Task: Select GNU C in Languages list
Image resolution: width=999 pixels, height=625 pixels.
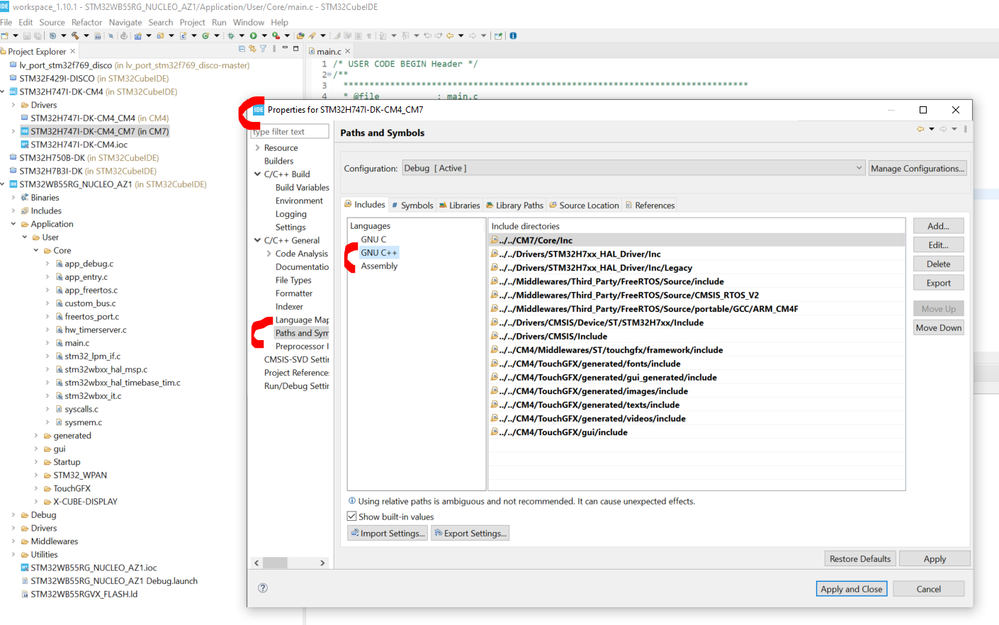Action: (373, 240)
